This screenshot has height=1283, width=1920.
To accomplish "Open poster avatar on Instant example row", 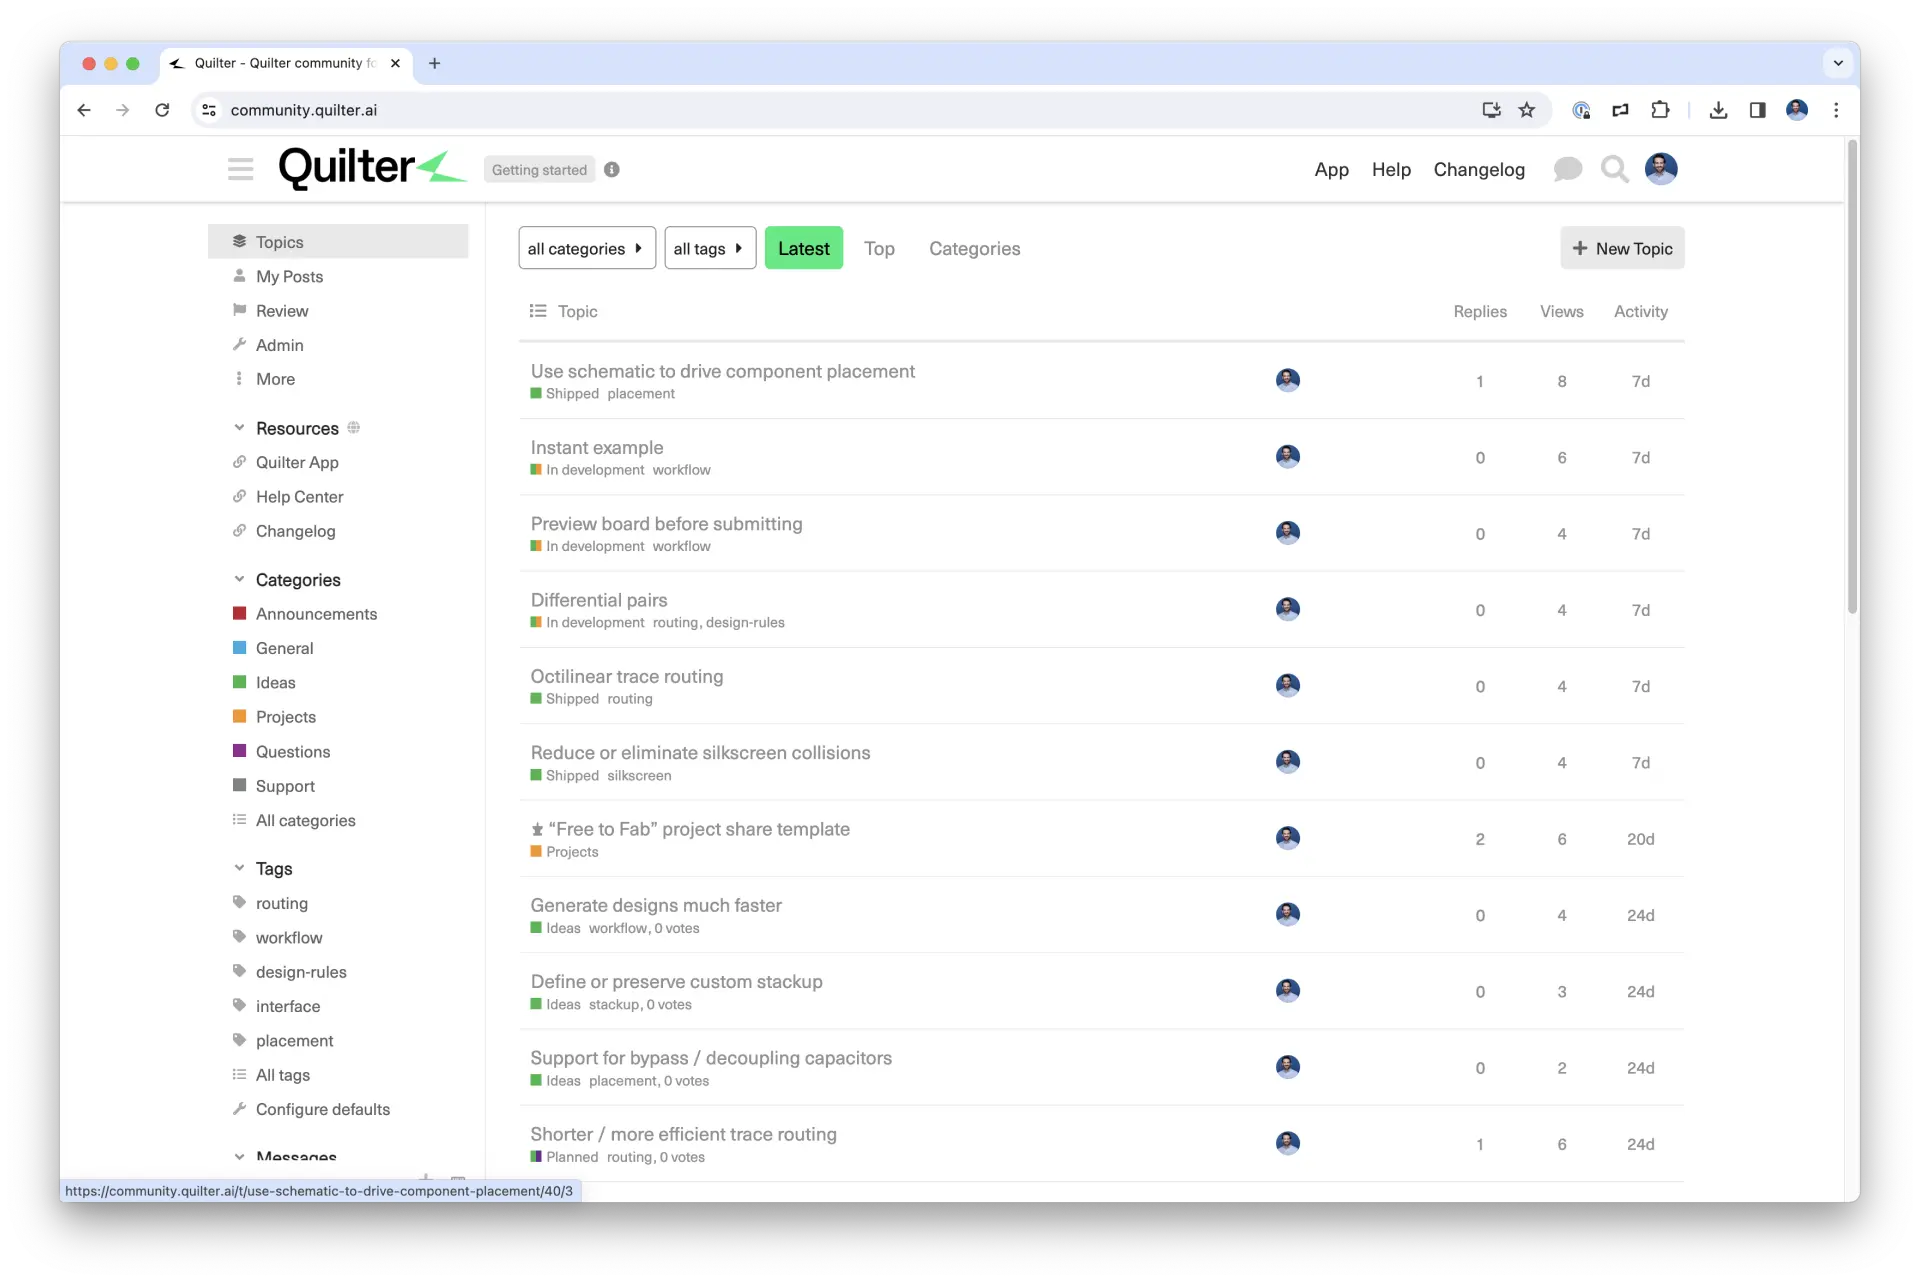I will tap(1288, 456).
